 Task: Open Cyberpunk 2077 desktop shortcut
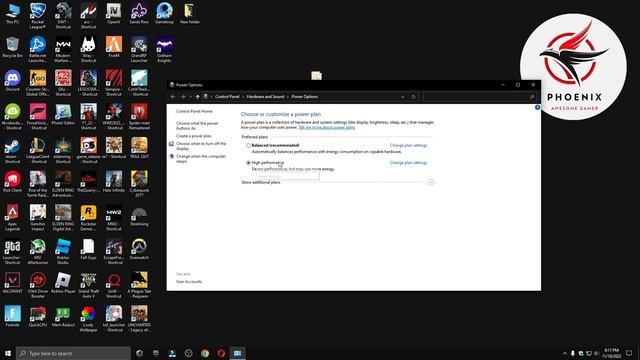[x=139, y=184]
